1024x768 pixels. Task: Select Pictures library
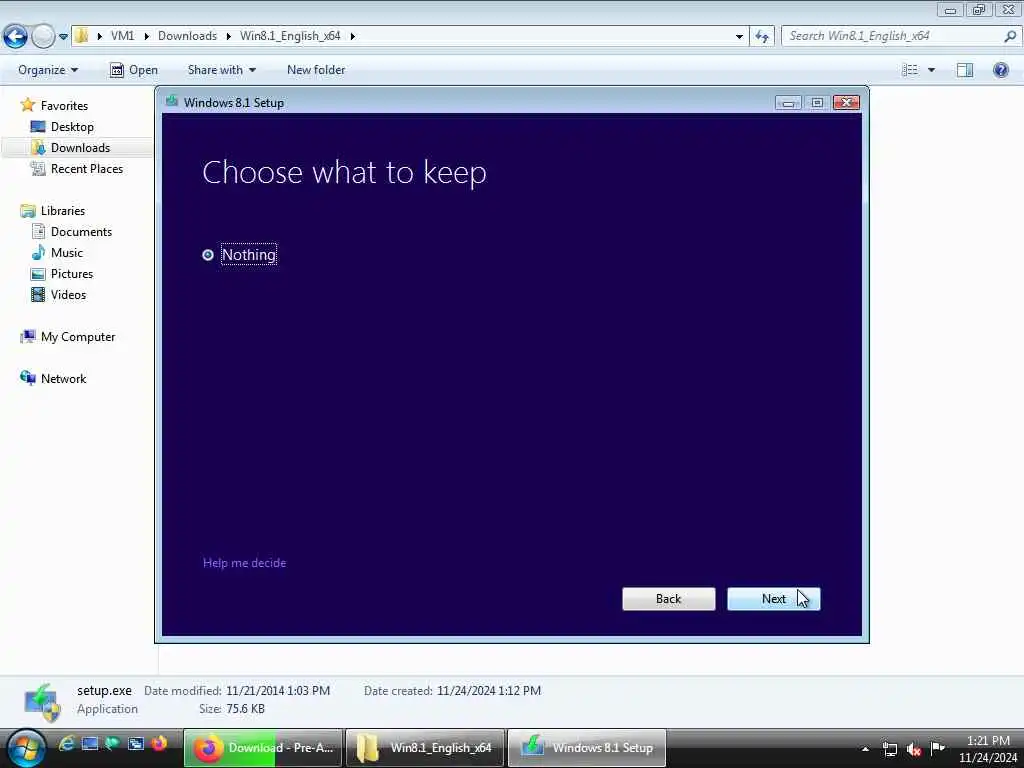click(62, 274)
